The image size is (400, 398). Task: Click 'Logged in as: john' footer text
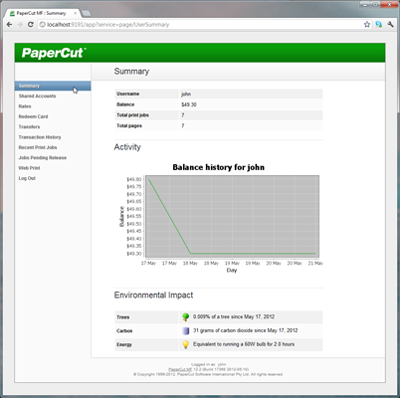click(x=209, y=364)
